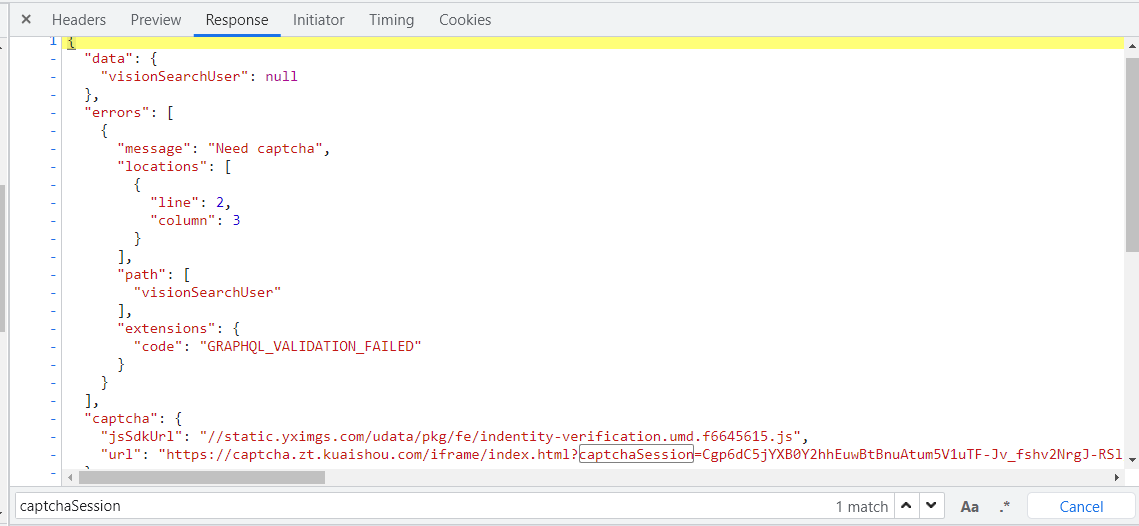The image size is (1139, 526).
Task: Cancel the search bar
Action: tap(1081, 506)
